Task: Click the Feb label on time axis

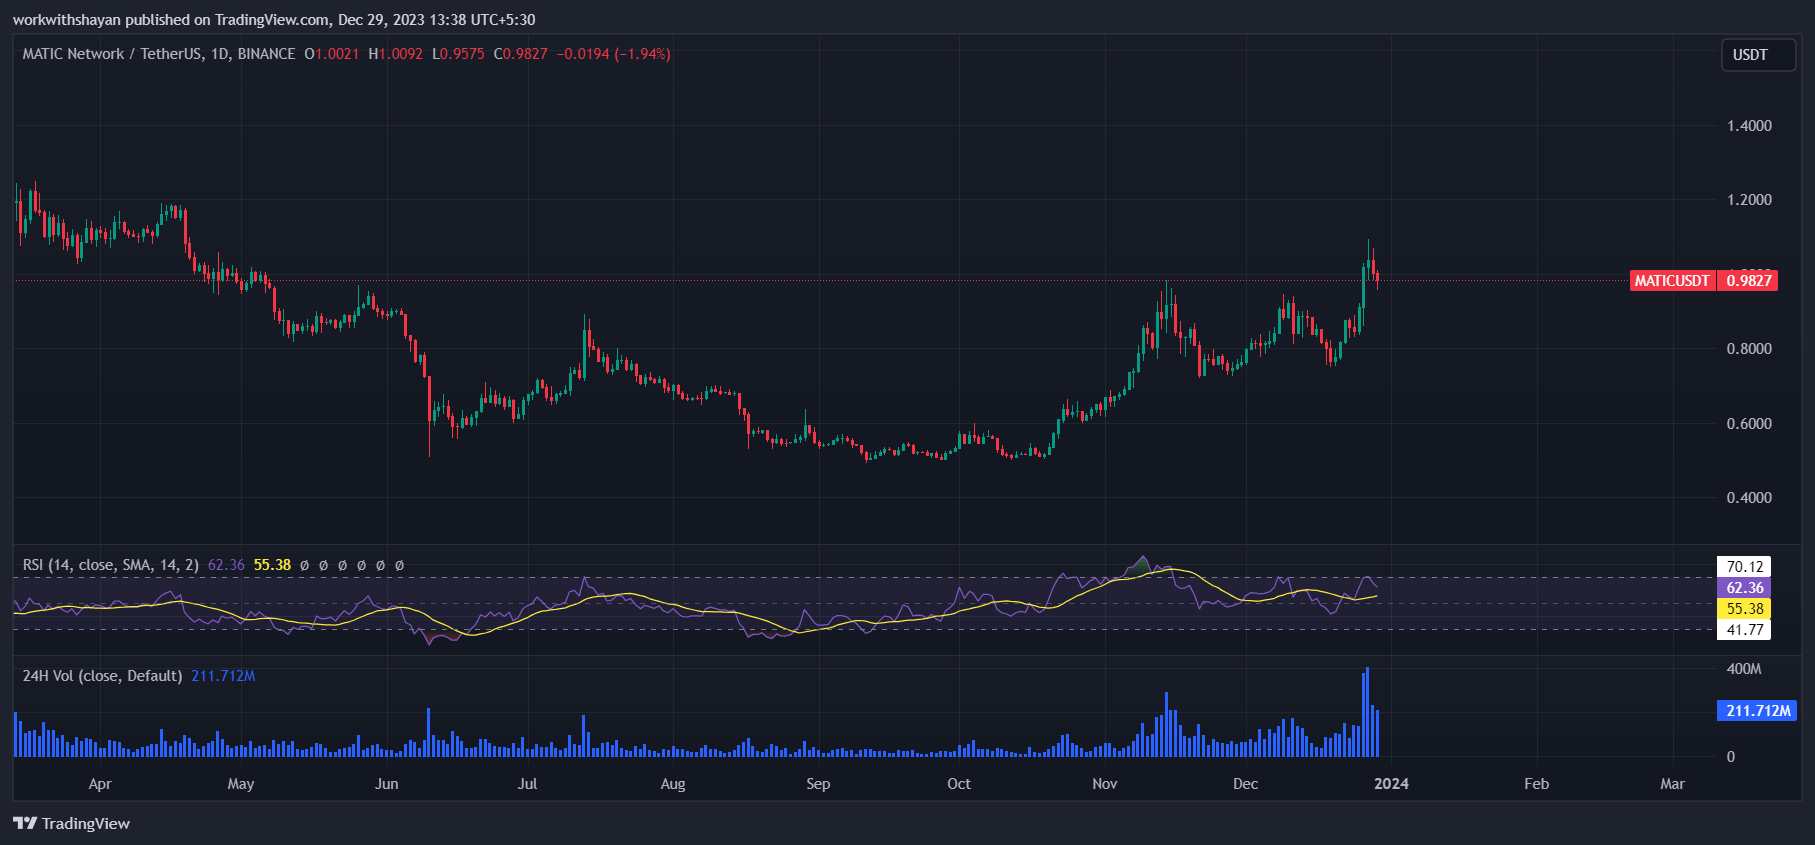Action: click(x=1537, y=784)
